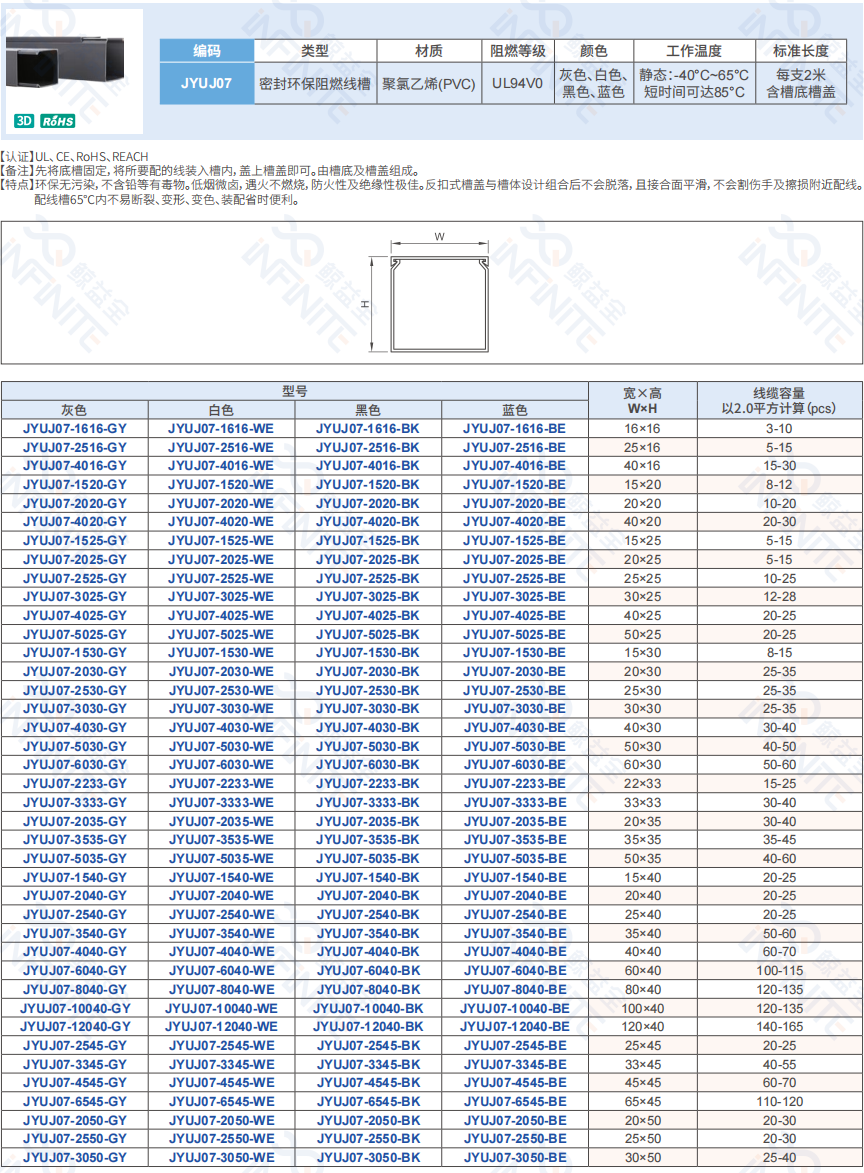Open model JYUJ07-3050-WE
The width and height of the screenshot is (864, 1173).
tap(221, 1157)
